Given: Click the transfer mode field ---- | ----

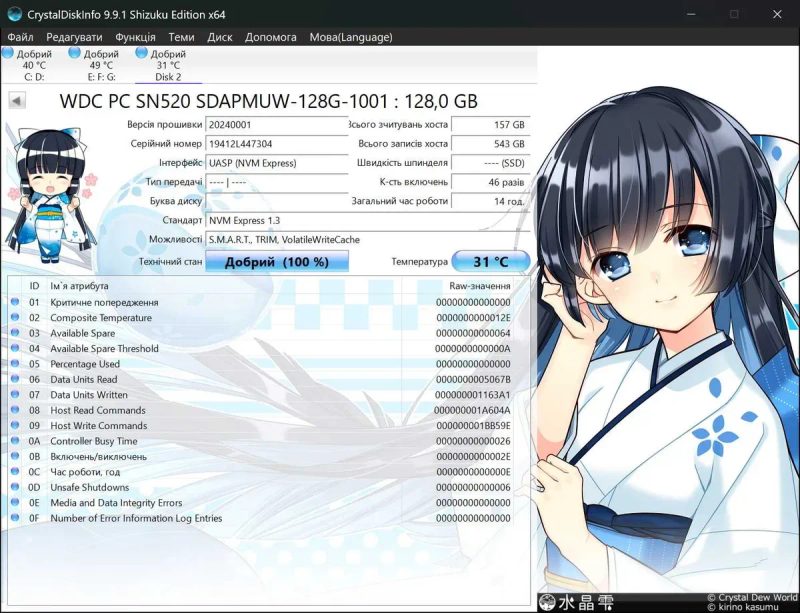Looking at the screenshot, I should click(277, 182).
